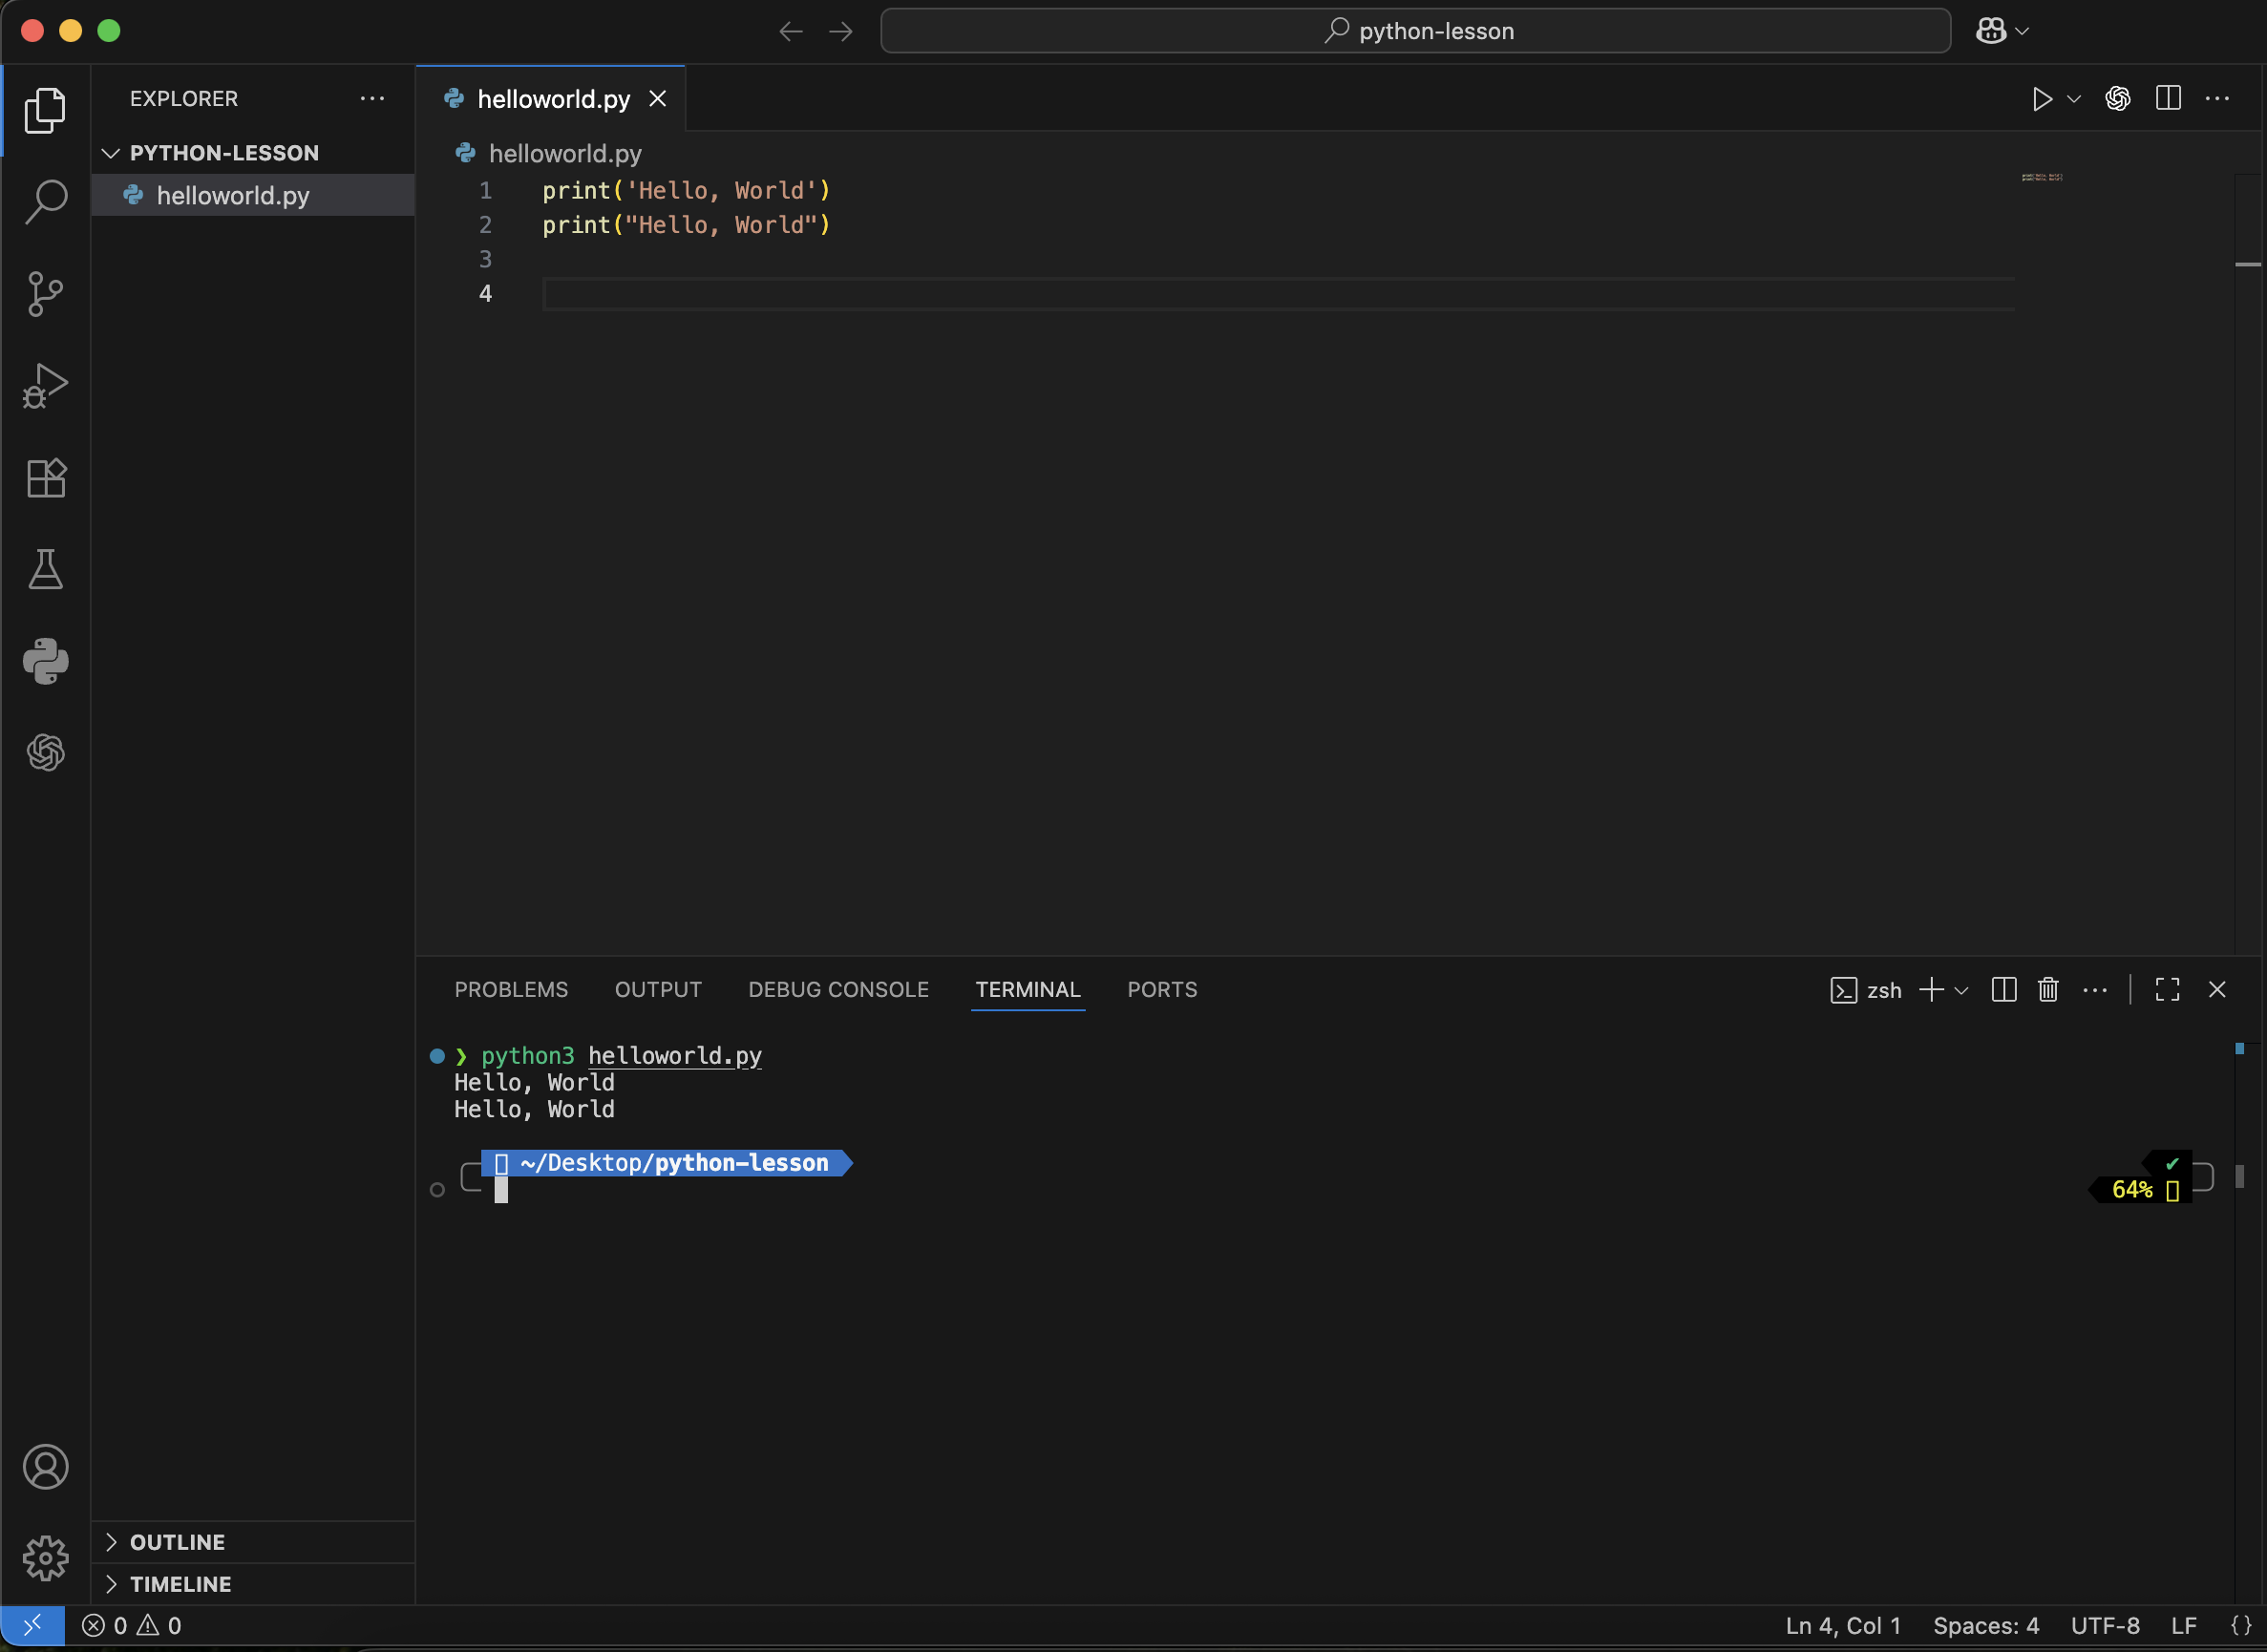2267x1652 pixels.
Task: Open the Search view
Action: 45,202
